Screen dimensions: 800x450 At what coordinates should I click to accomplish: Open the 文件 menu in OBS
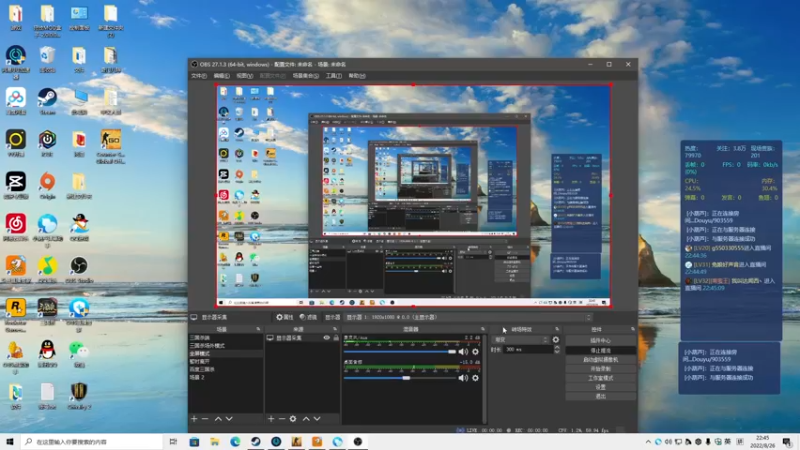pos(198,76)
